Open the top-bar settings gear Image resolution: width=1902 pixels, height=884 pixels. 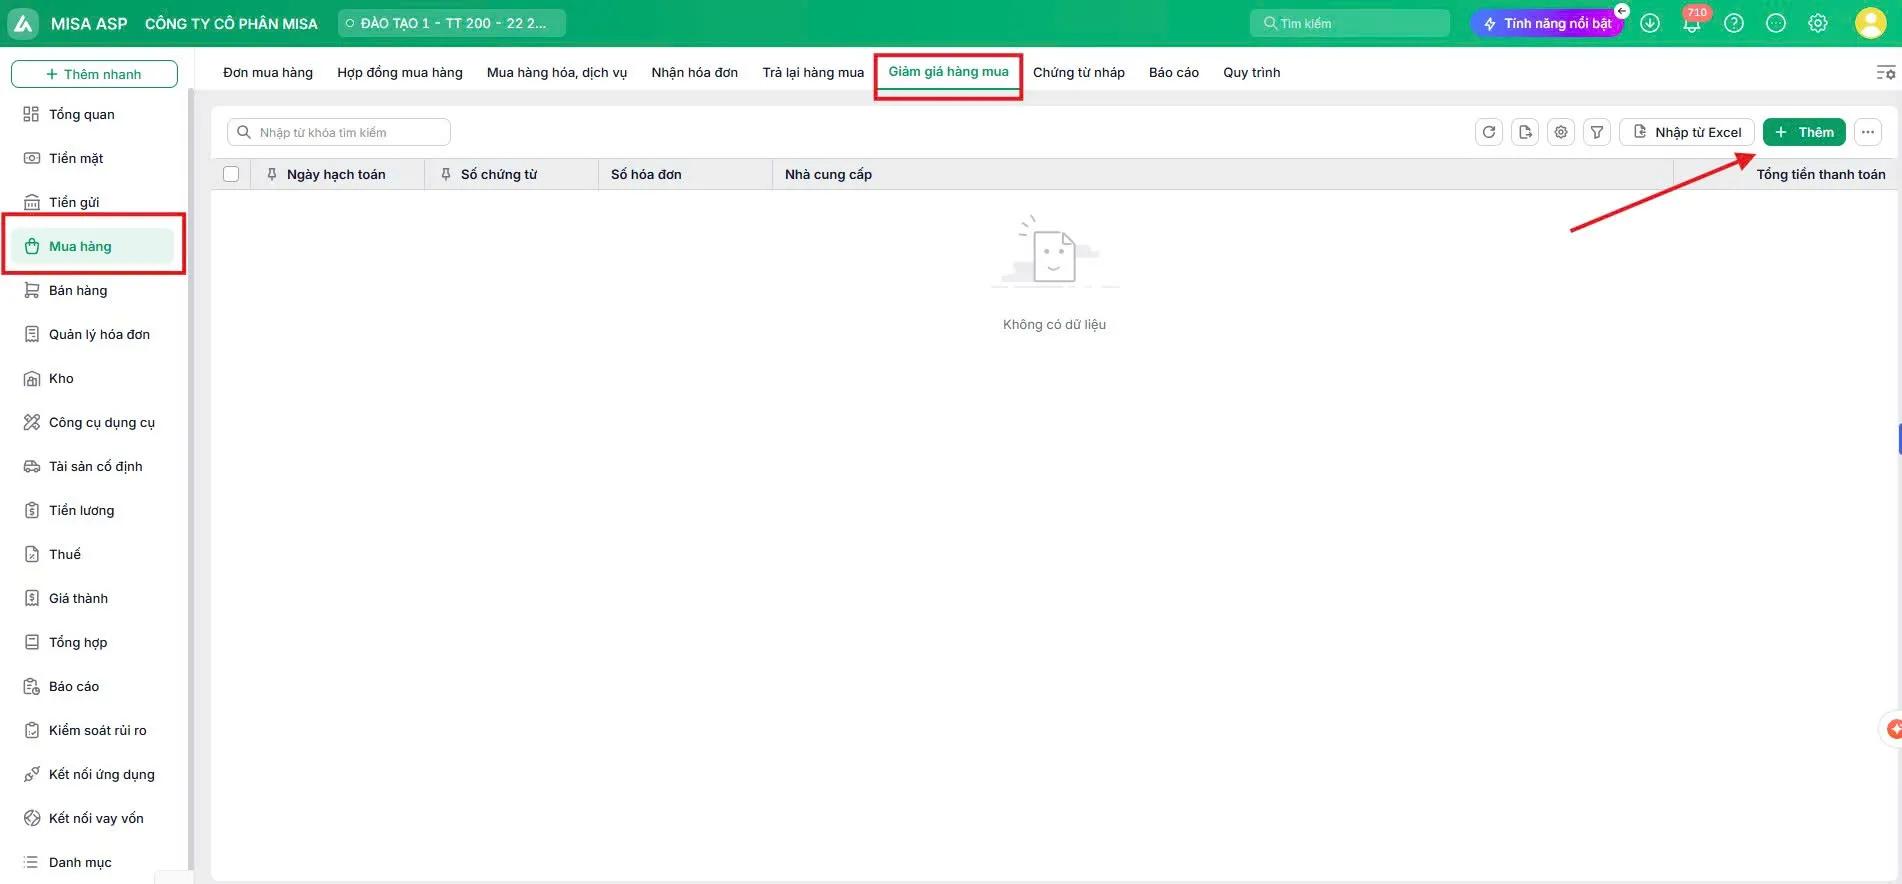[x=1818, y=23]
